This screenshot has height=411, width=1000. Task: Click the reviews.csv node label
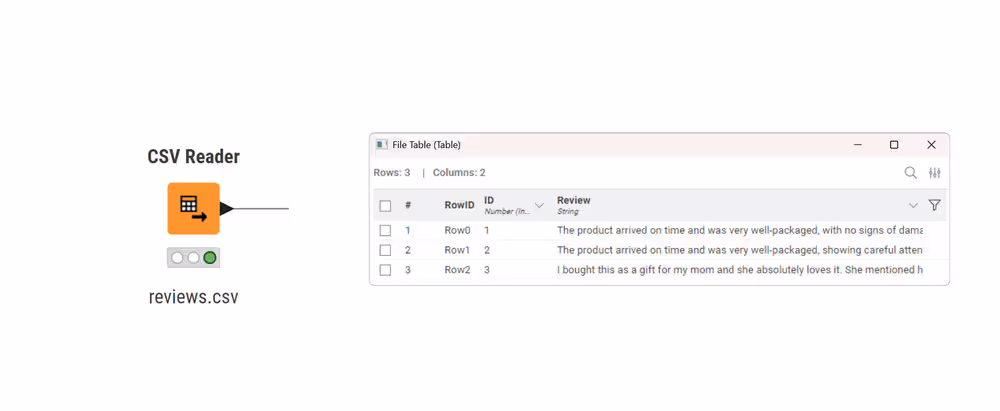click(x=194, y=297)
